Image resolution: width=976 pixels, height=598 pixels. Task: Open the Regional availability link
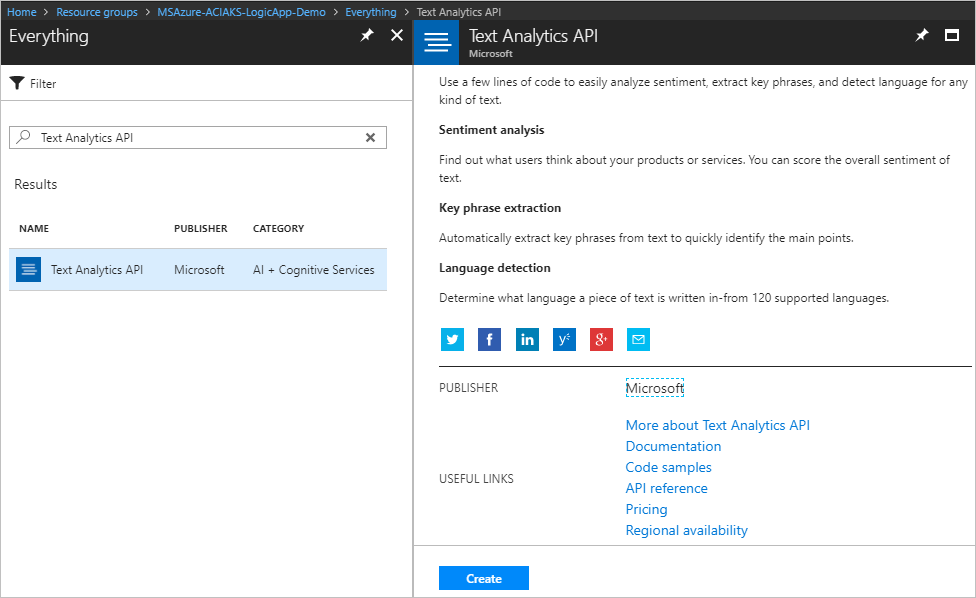tap(687, 530)
